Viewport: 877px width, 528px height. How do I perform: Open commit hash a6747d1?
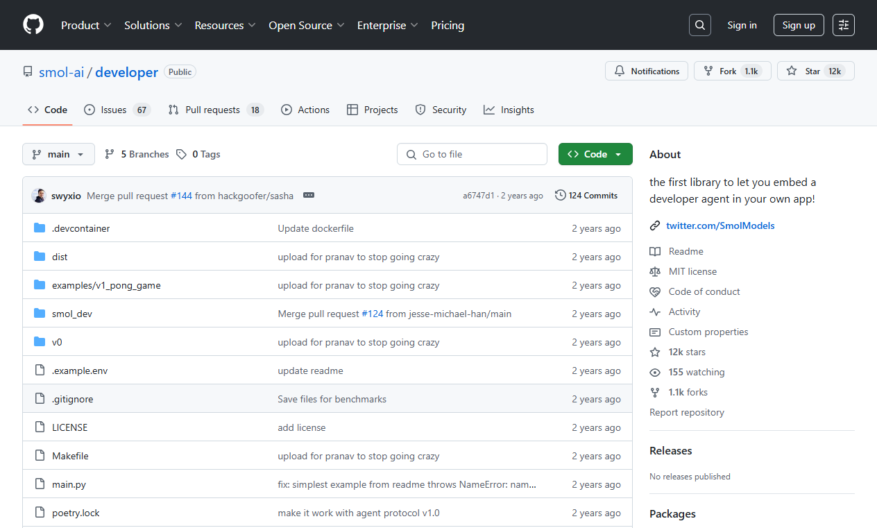(478, 196)
